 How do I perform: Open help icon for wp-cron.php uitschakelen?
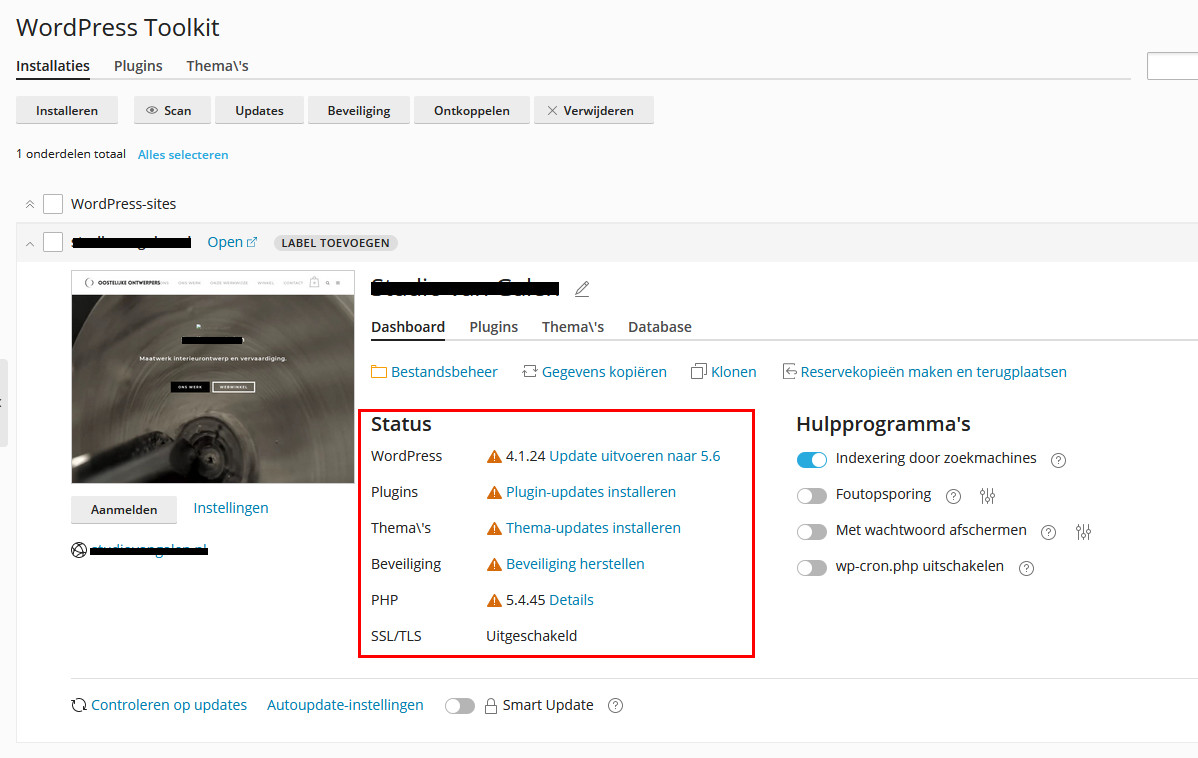(x=1027, y=568)
